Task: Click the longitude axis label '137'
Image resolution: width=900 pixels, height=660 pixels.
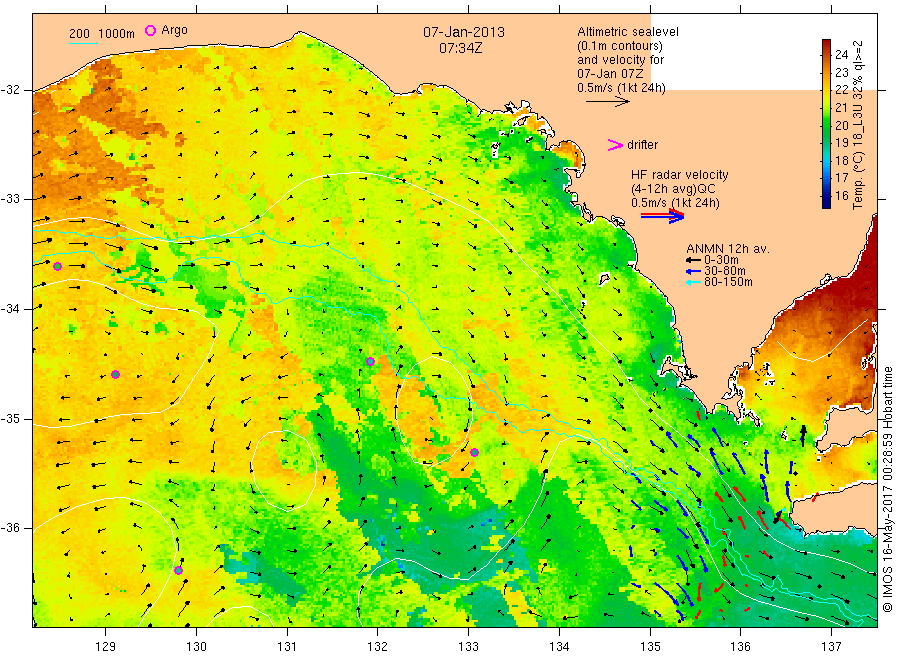Action: coord(831,647)
